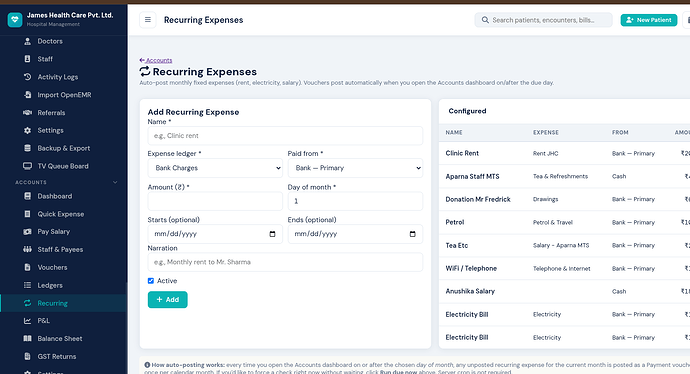Click the Vouchers document icon
This screenshot has width=690, height=374.
(x=27, y=267)
